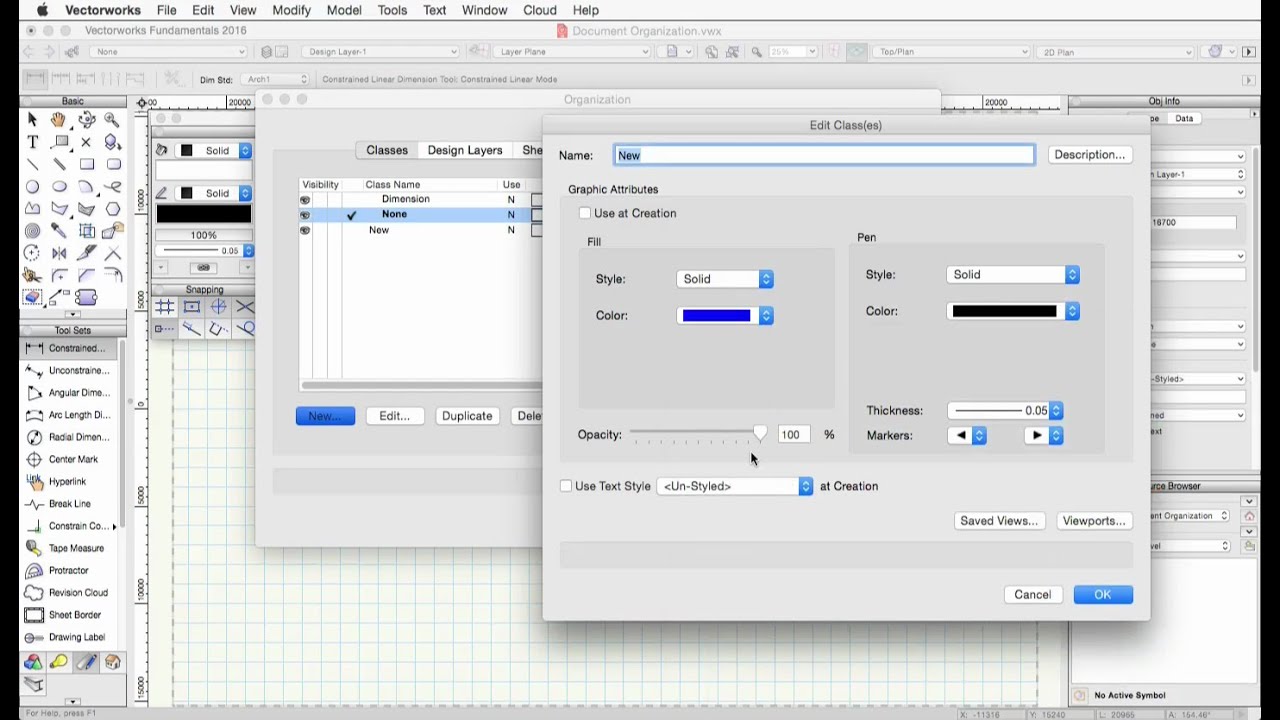Select the Flyover tool
This screenshot has height=720, width=1280.
click(x=86, y=119)
